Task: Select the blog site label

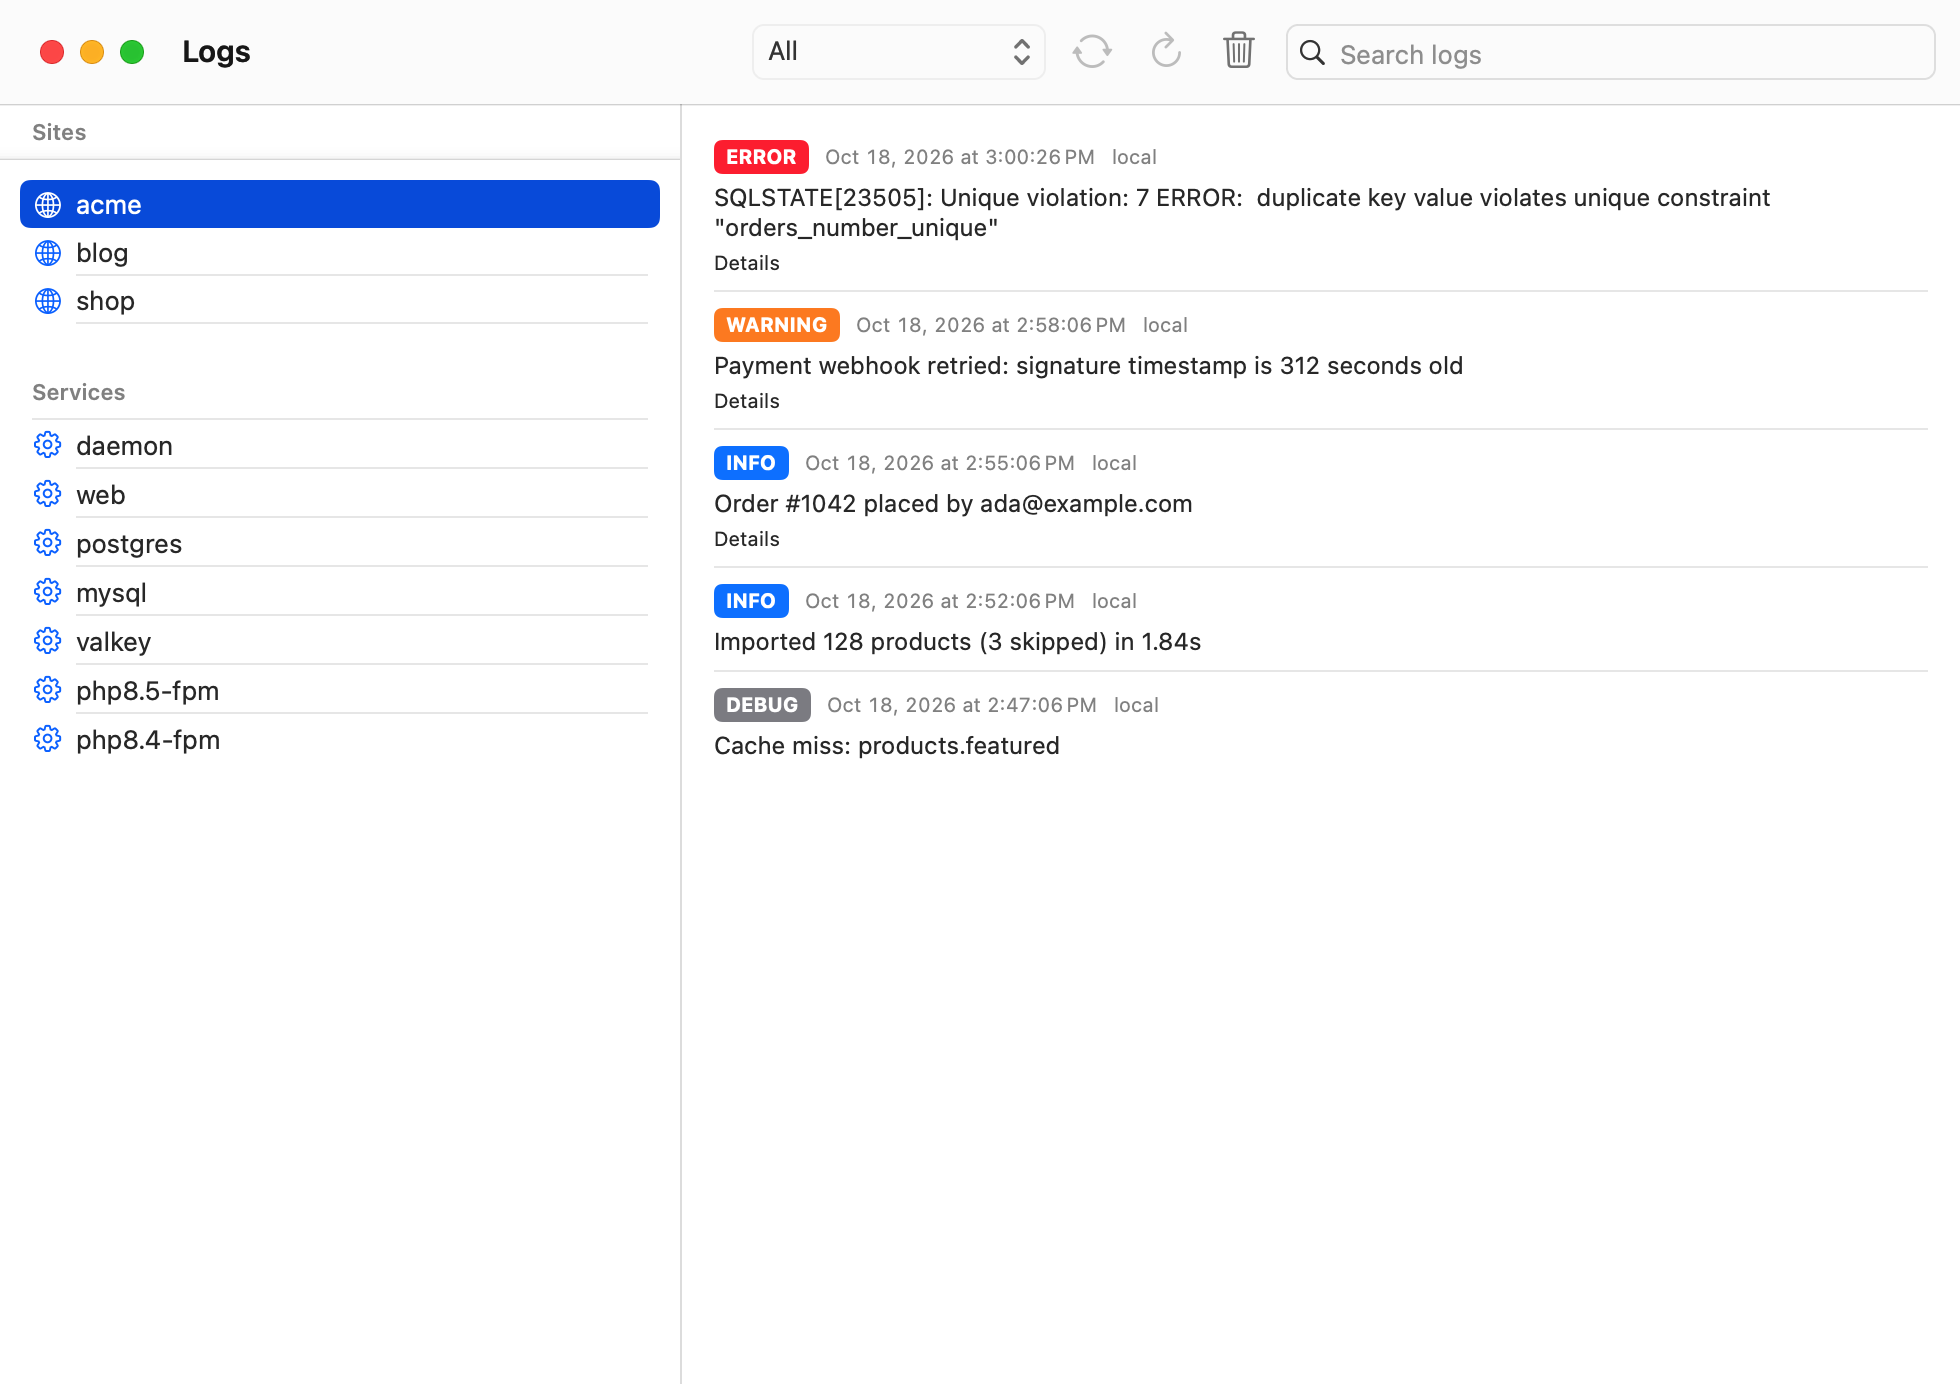Action: (x=102, y=253)
